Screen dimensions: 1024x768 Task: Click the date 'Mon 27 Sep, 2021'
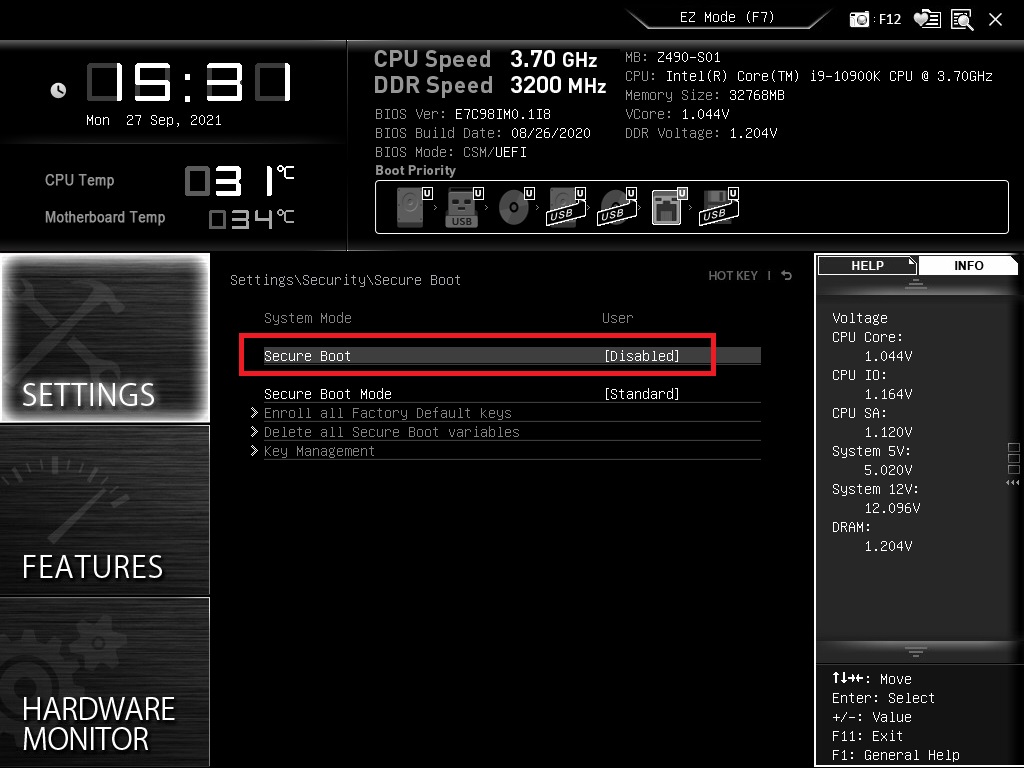[x=153, y=120]
